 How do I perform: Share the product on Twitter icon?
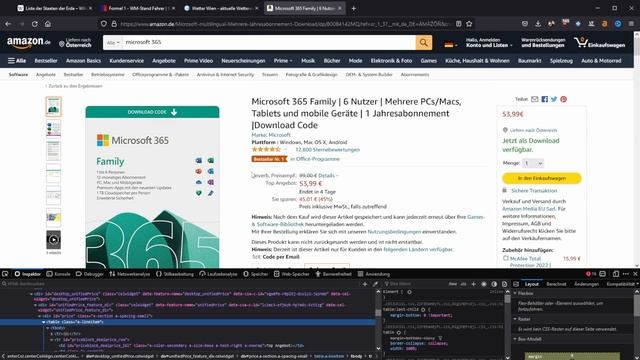click(554, 99)
